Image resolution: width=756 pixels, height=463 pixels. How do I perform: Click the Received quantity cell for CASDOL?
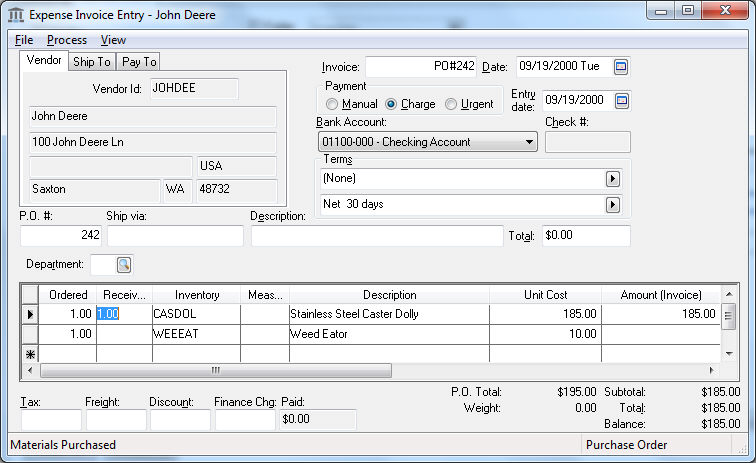[124, 314]
